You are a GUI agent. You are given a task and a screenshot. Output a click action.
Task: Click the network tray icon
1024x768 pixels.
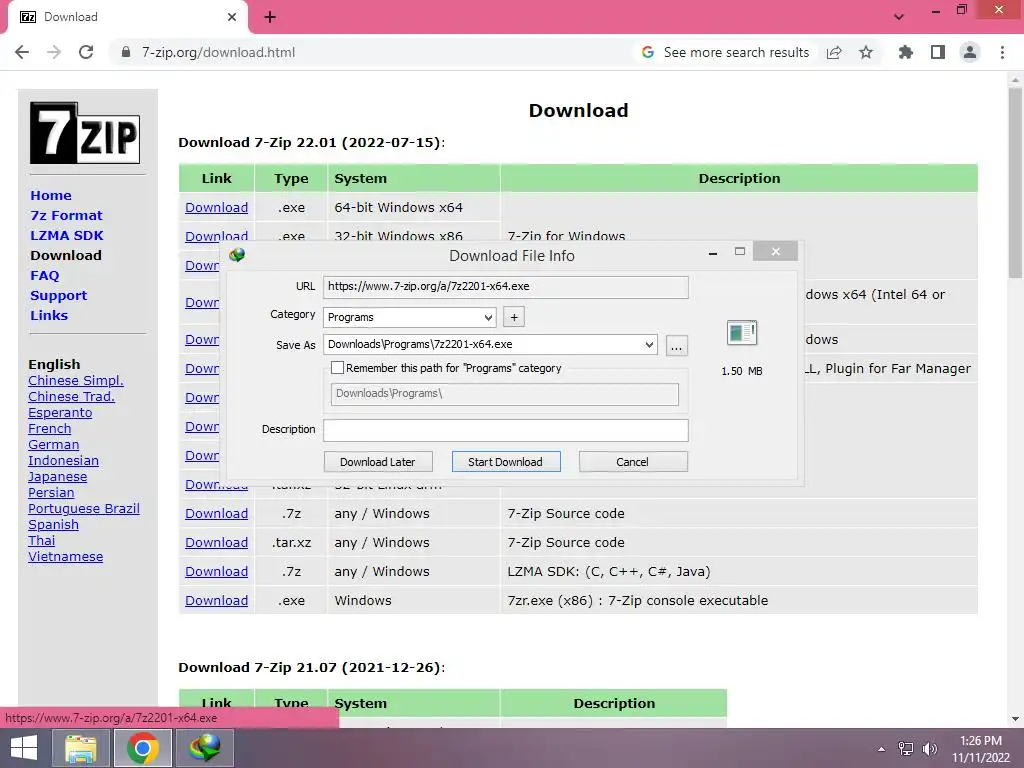(906, 749)
